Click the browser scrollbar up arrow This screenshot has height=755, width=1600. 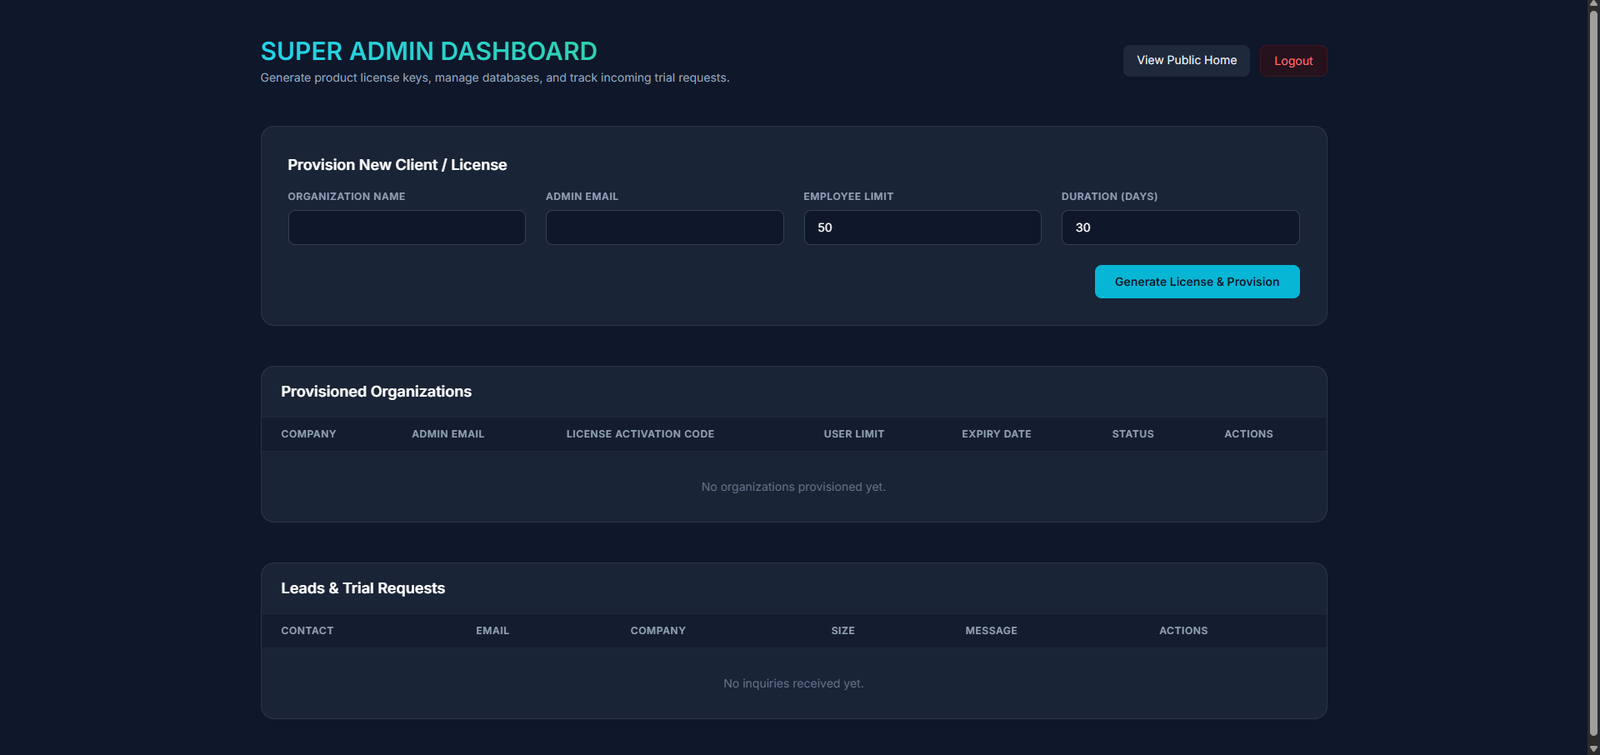click(1594, 6)
